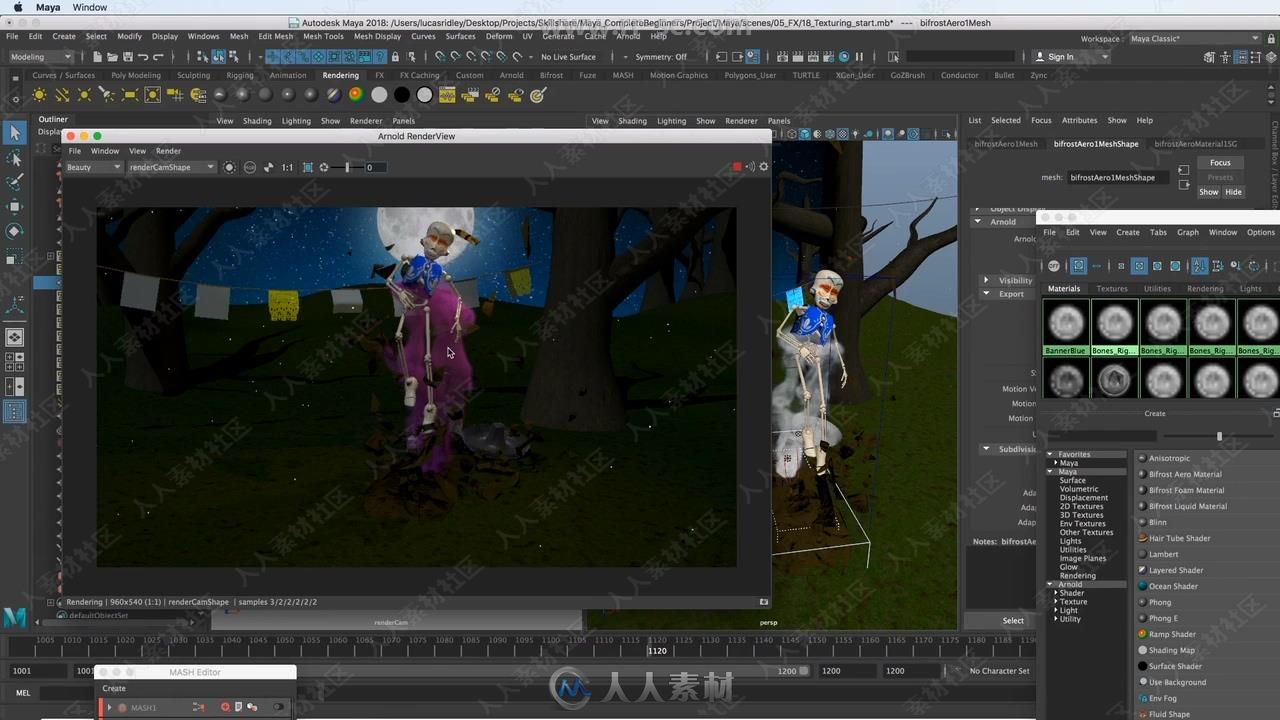Switch to the FX shelf tab
The width and height of the screenshot is (1280, 720).
pyautogui.click(x=379, y=75)
